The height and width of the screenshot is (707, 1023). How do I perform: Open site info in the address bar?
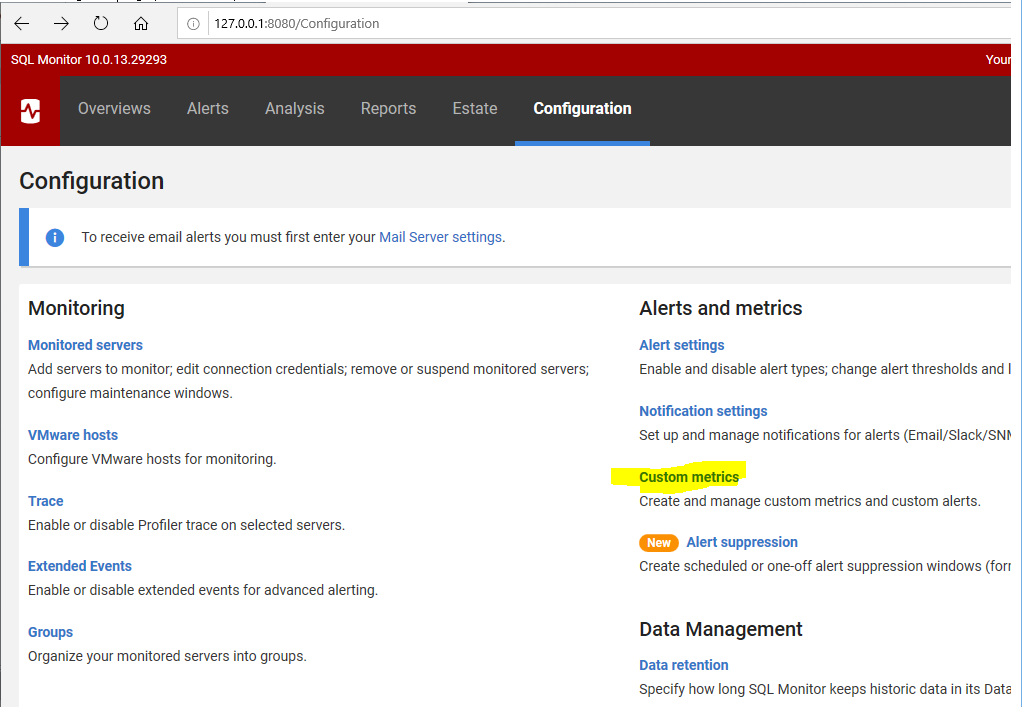coord(192,22)
